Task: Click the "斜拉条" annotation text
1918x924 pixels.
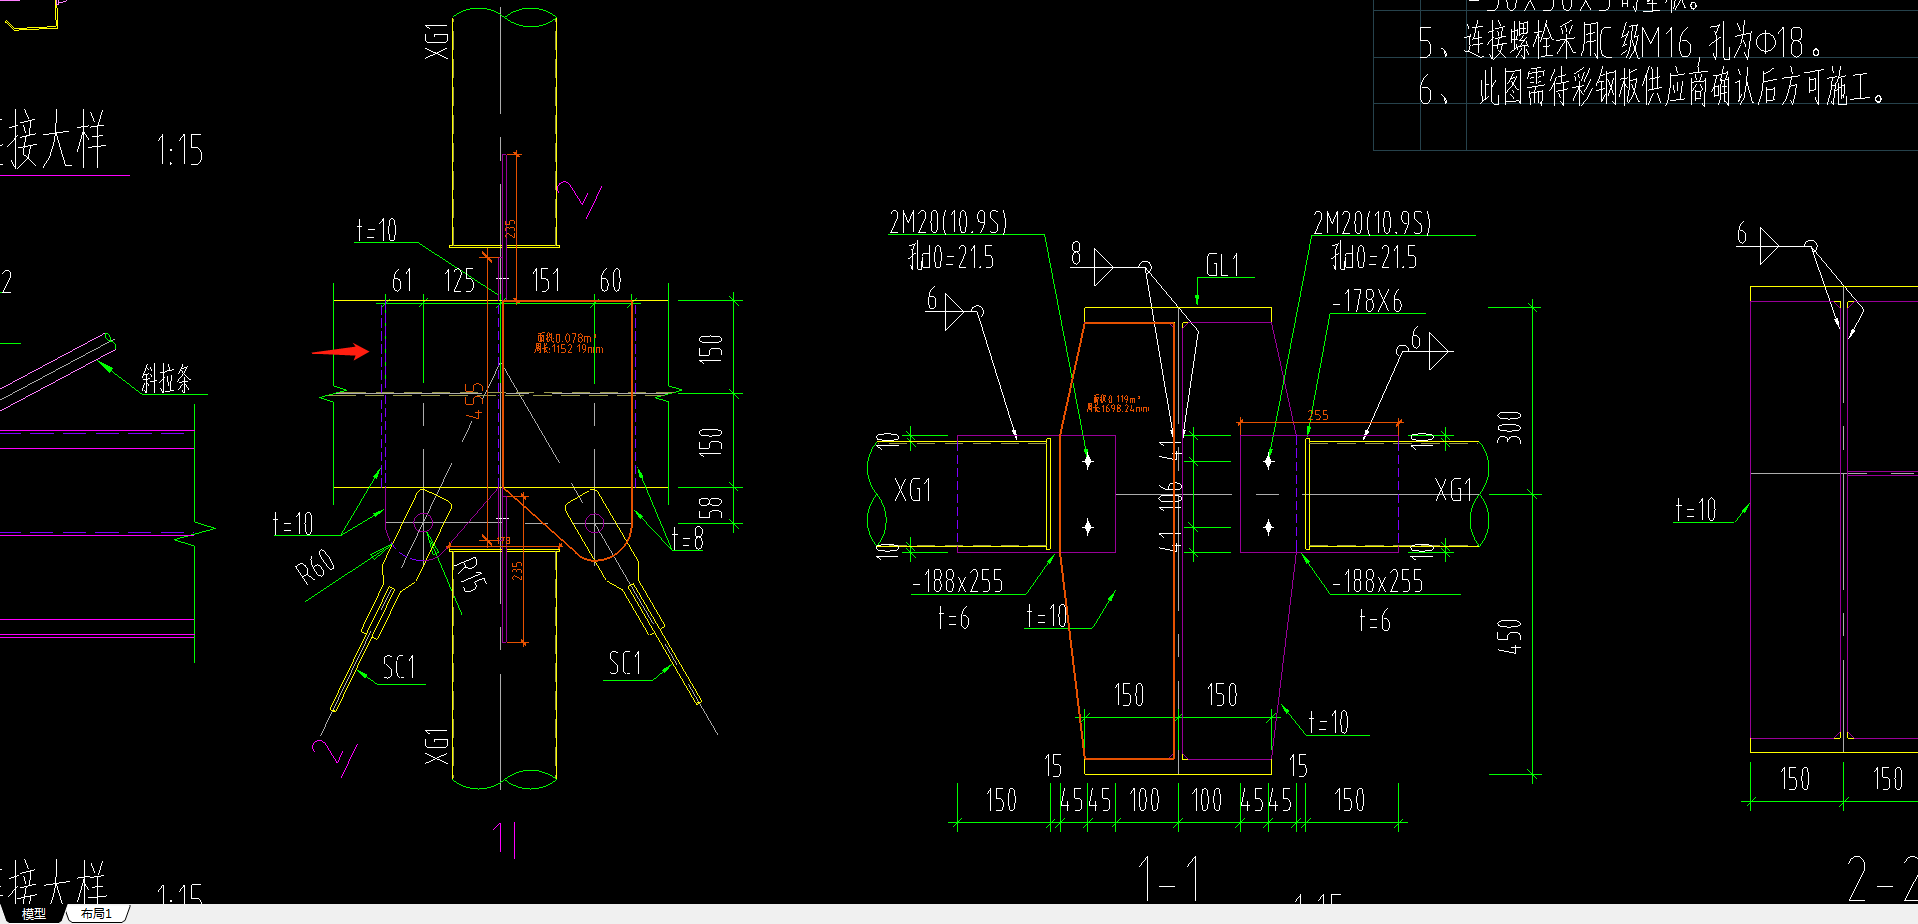Action: click(x=166, y=379)
